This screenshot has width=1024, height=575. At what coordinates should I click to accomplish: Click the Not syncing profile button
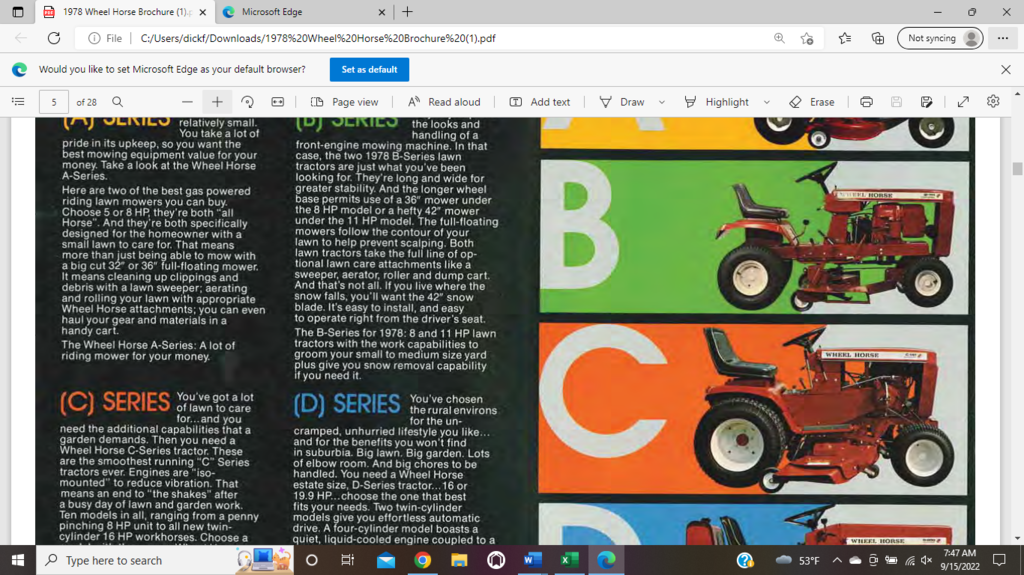(940, 38)
